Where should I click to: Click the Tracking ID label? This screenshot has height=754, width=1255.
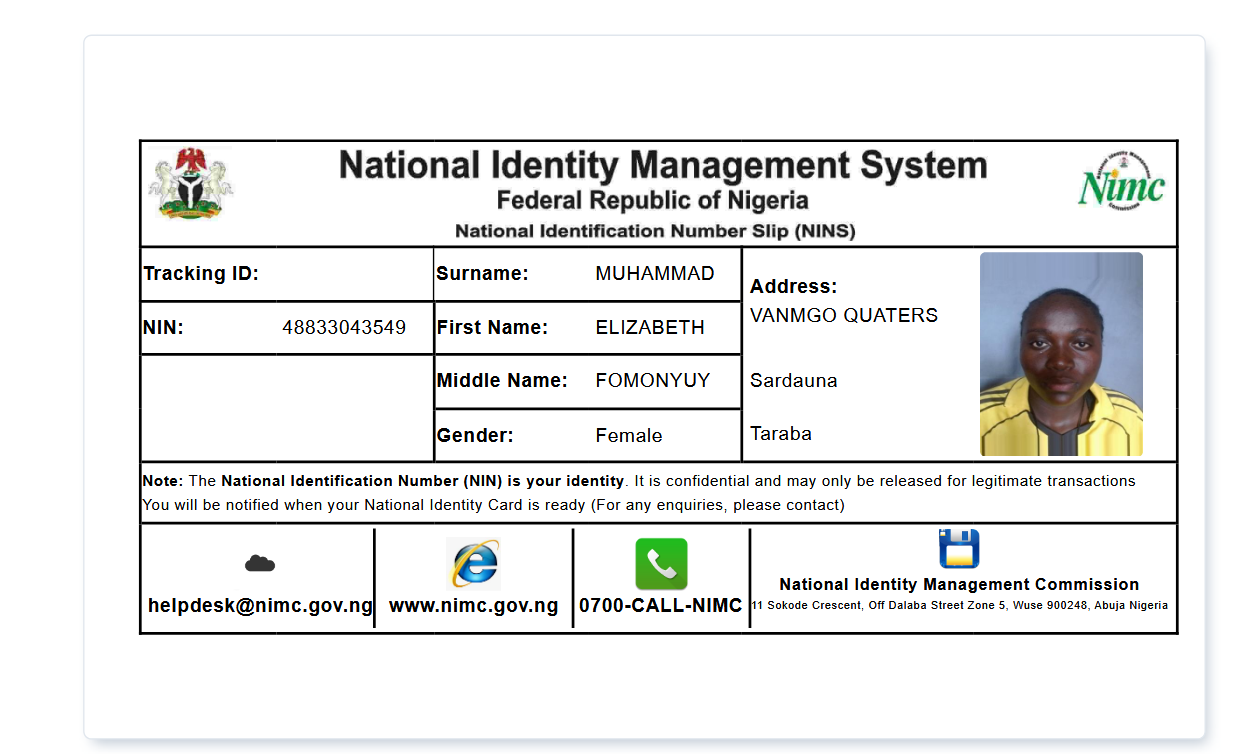click(x=201, y=273)
